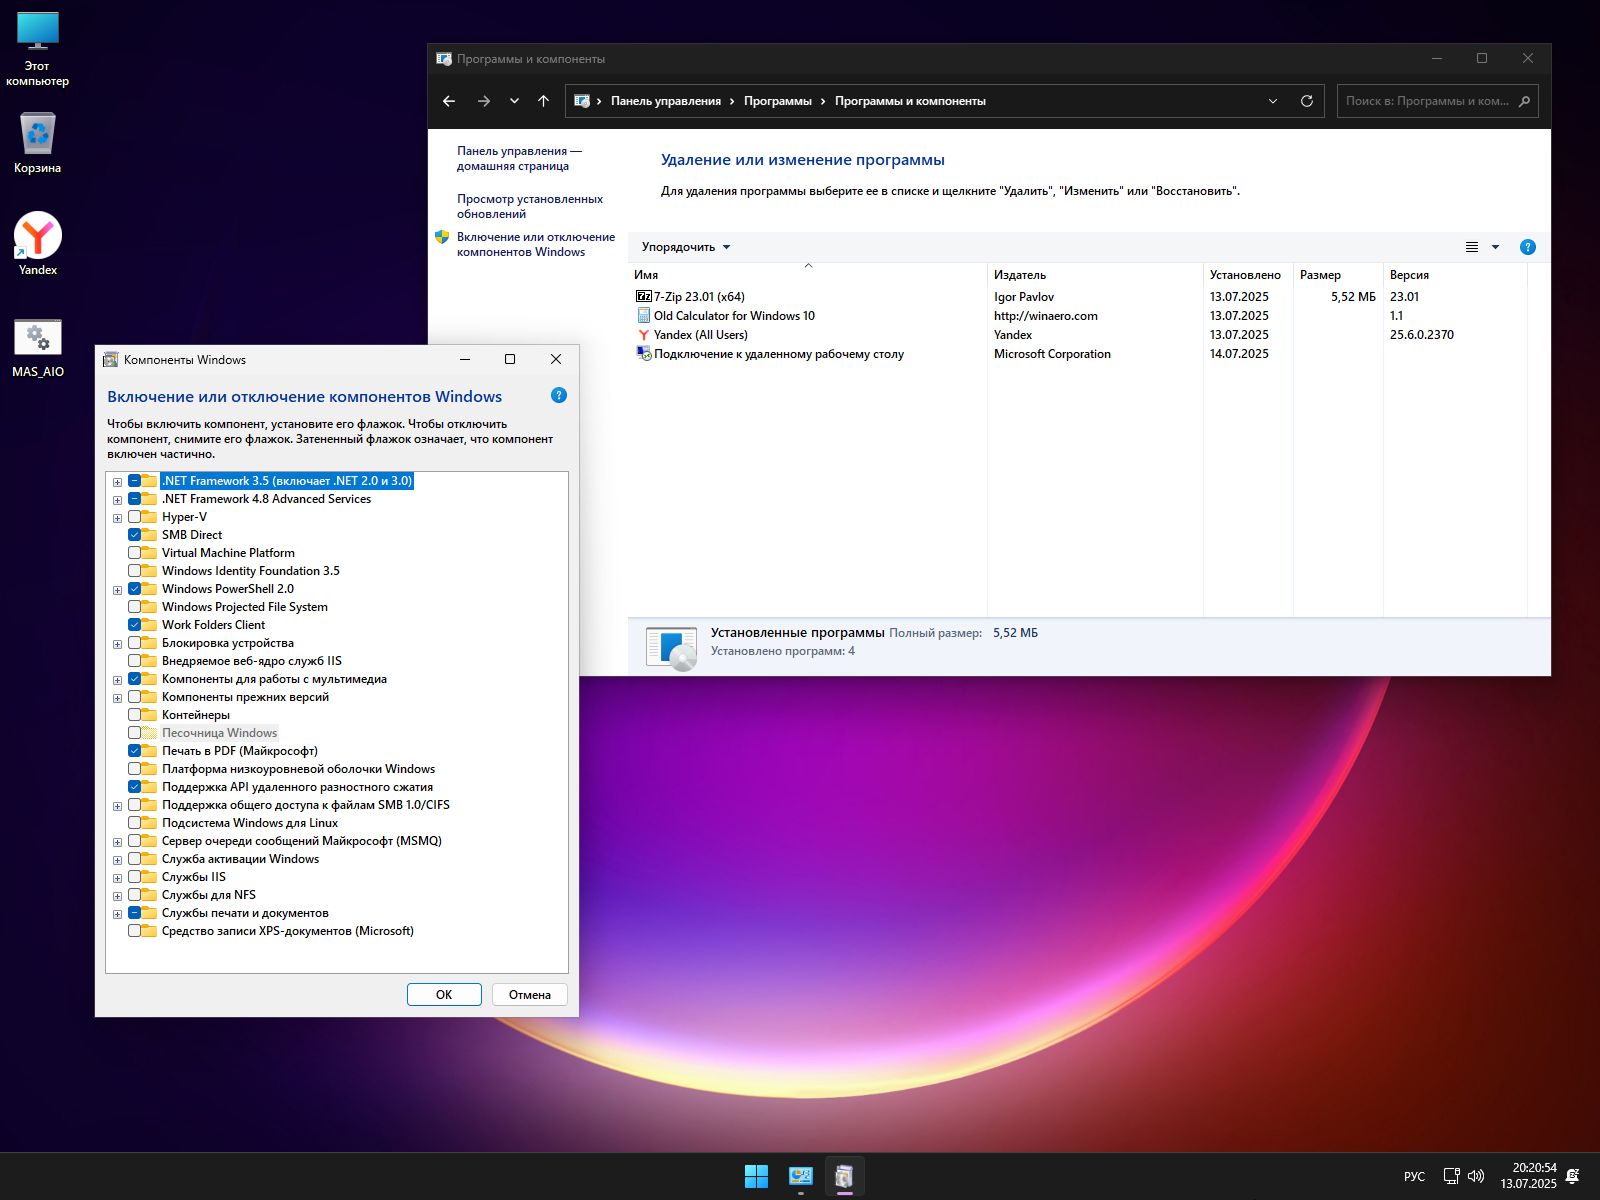Toggle the Hyper-V checkbox
The width and height of the screenshot is (1600, 1200).
click(x=134, y=517)
